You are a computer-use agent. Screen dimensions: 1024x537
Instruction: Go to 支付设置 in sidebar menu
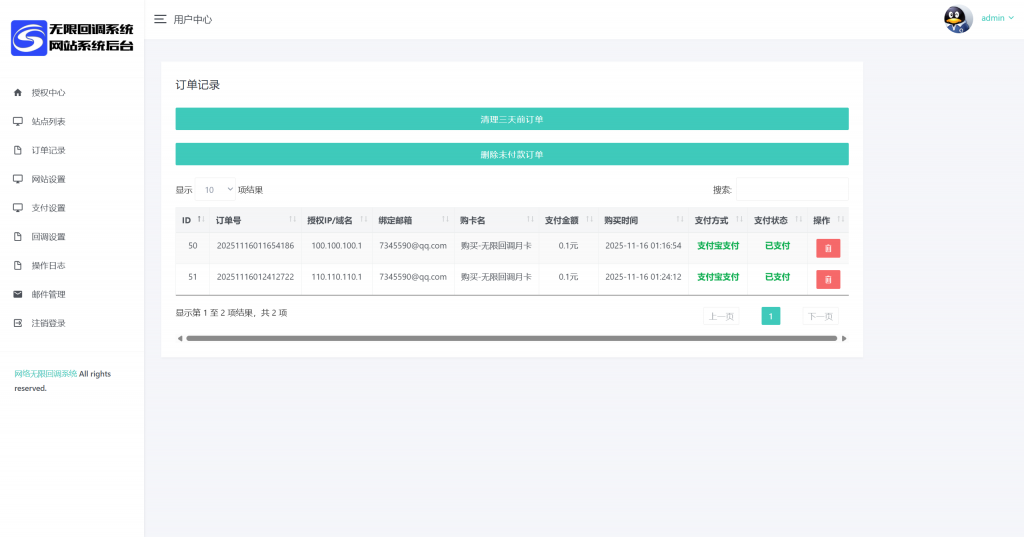(x=48, y=209)
